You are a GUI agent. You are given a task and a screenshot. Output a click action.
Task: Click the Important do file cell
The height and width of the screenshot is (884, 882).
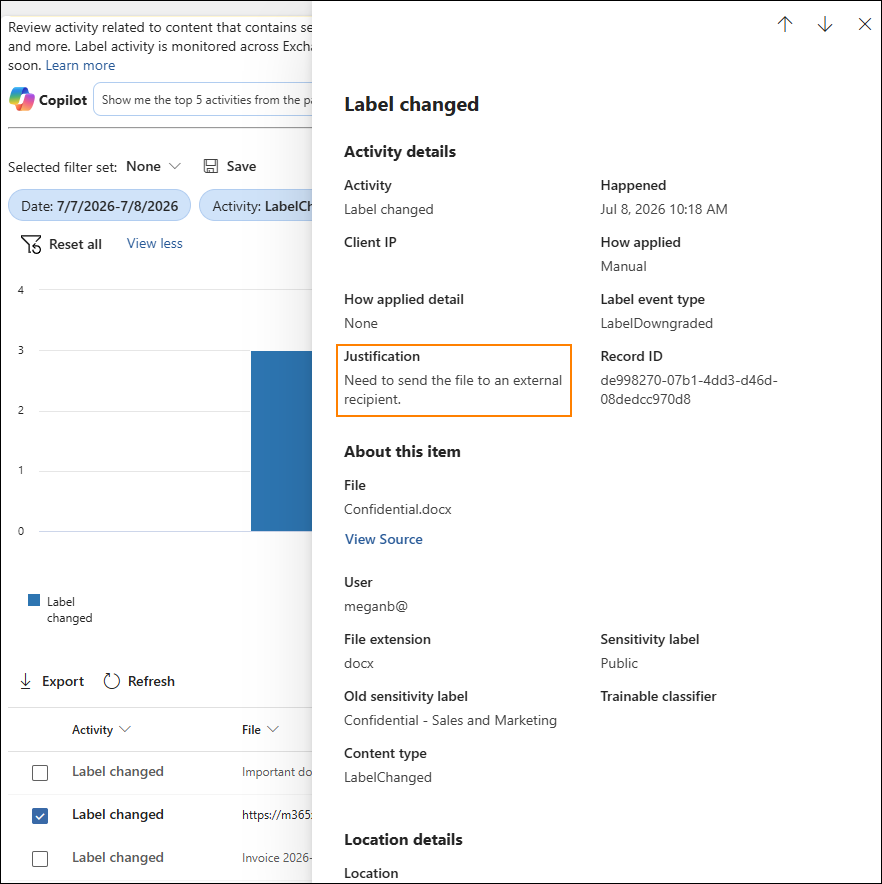277,772
